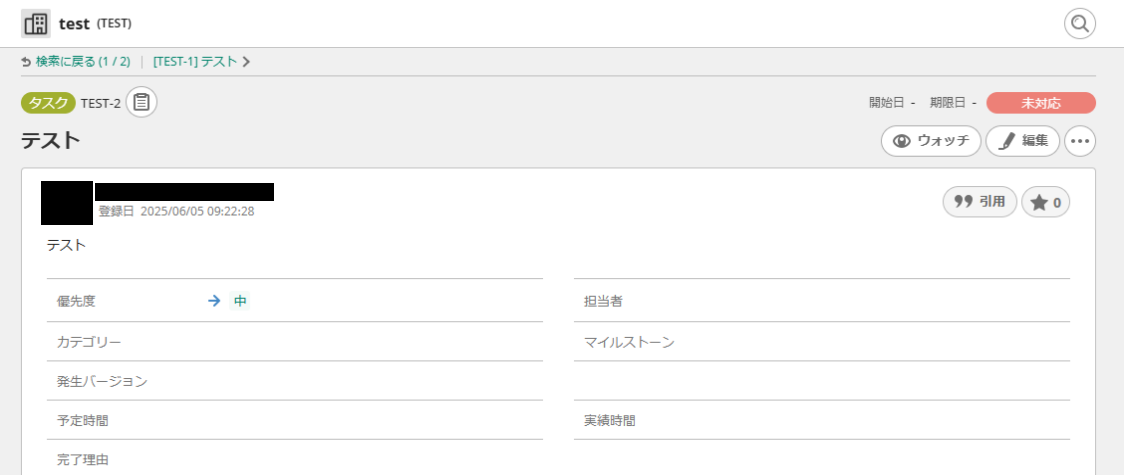
Task: Click the project building icon
Action: click(36, 23)
